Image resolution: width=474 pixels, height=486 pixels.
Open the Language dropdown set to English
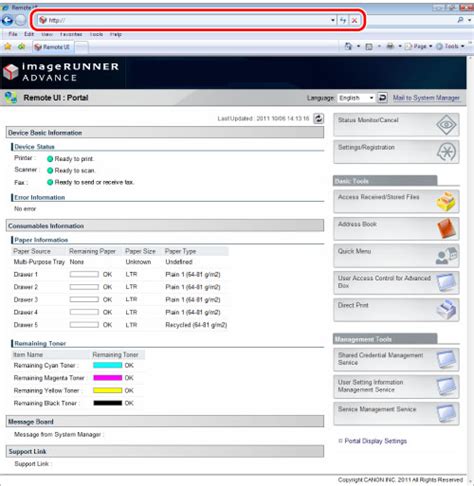[355, 98]
